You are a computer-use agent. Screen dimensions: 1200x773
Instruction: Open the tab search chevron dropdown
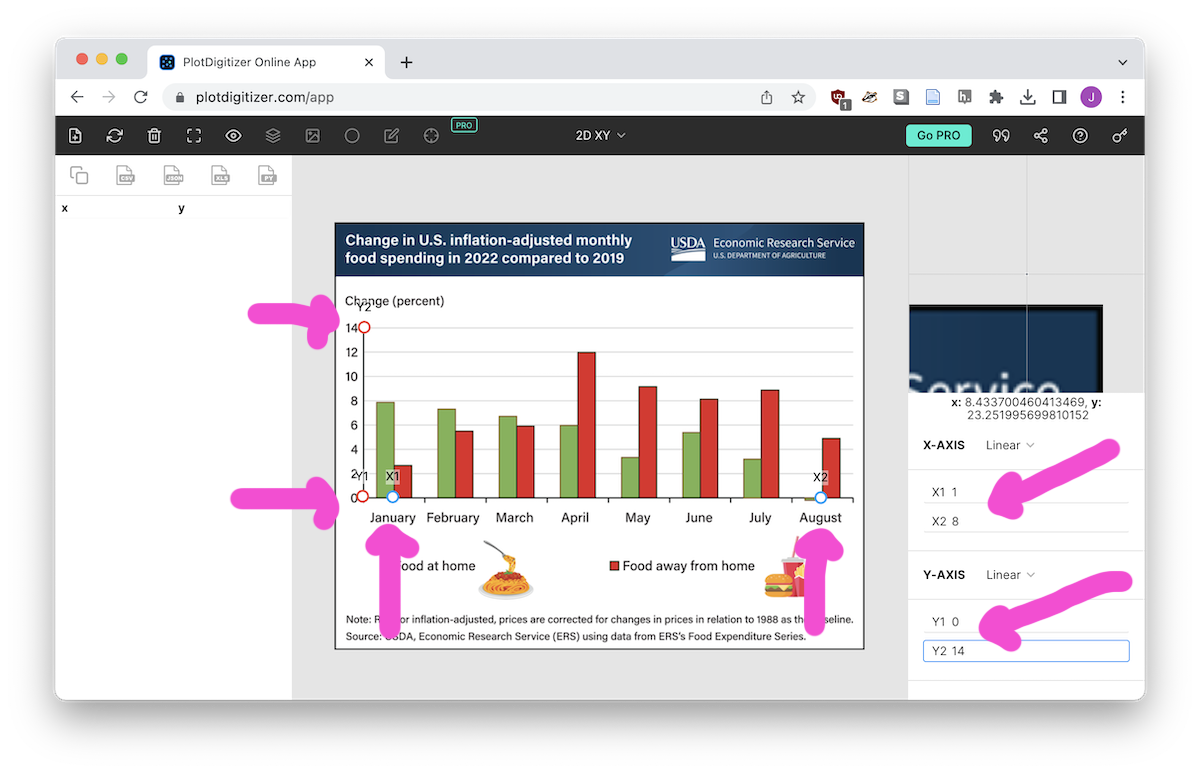(1123, 62)
